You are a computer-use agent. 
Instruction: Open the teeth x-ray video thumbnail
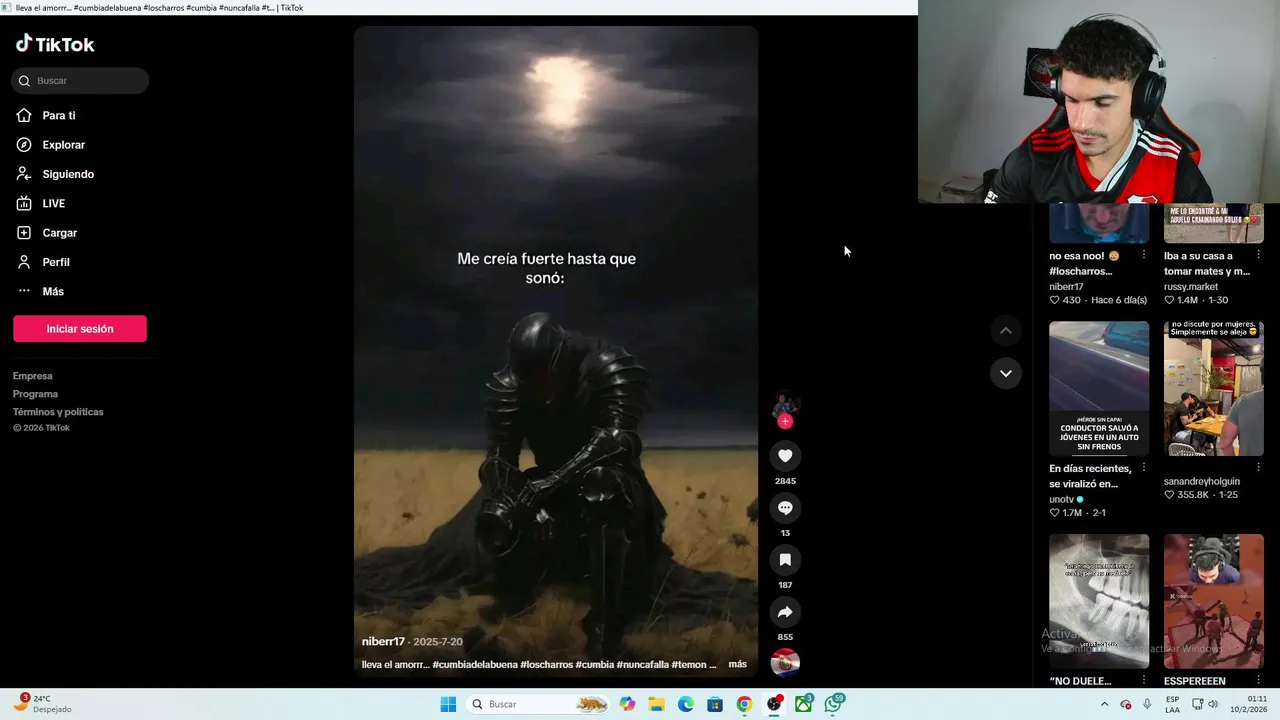[x=1099, y=601]
